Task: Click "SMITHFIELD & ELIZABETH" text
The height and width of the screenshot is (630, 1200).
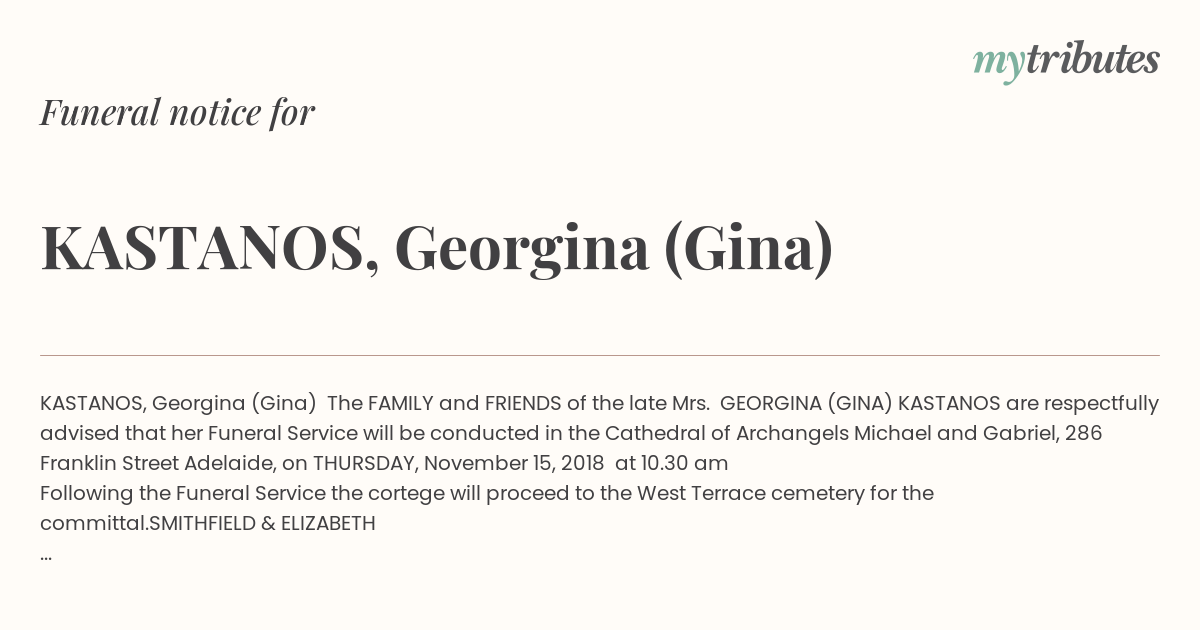Action: click(262, 523)
